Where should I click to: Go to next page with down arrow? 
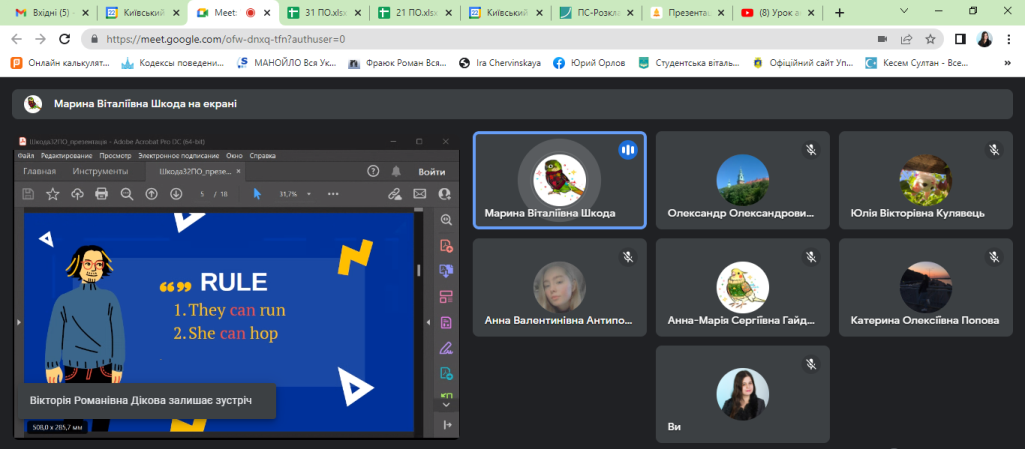click(x=176, y=194)
